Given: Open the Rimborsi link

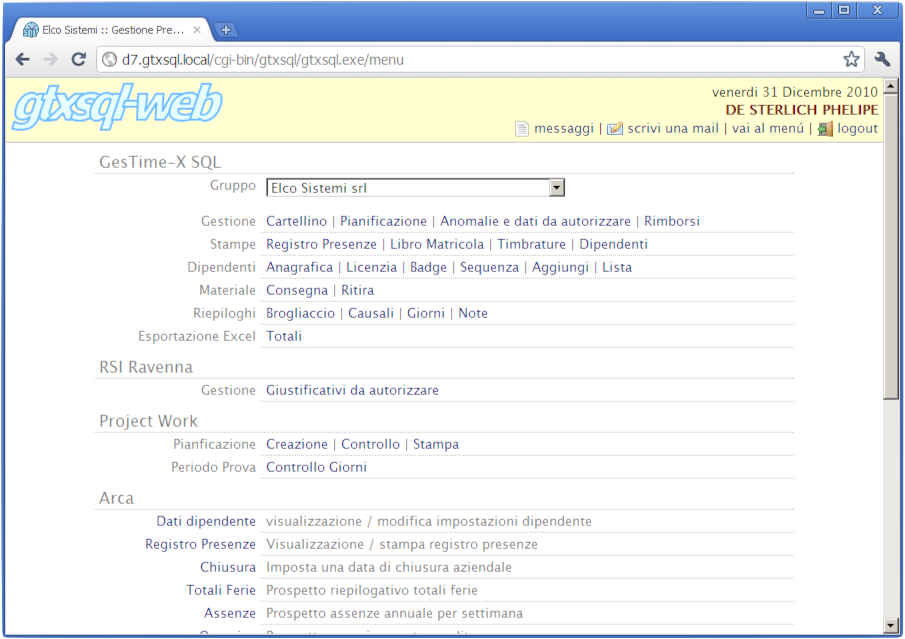Looking at the screenshot, I should [672, 221].
